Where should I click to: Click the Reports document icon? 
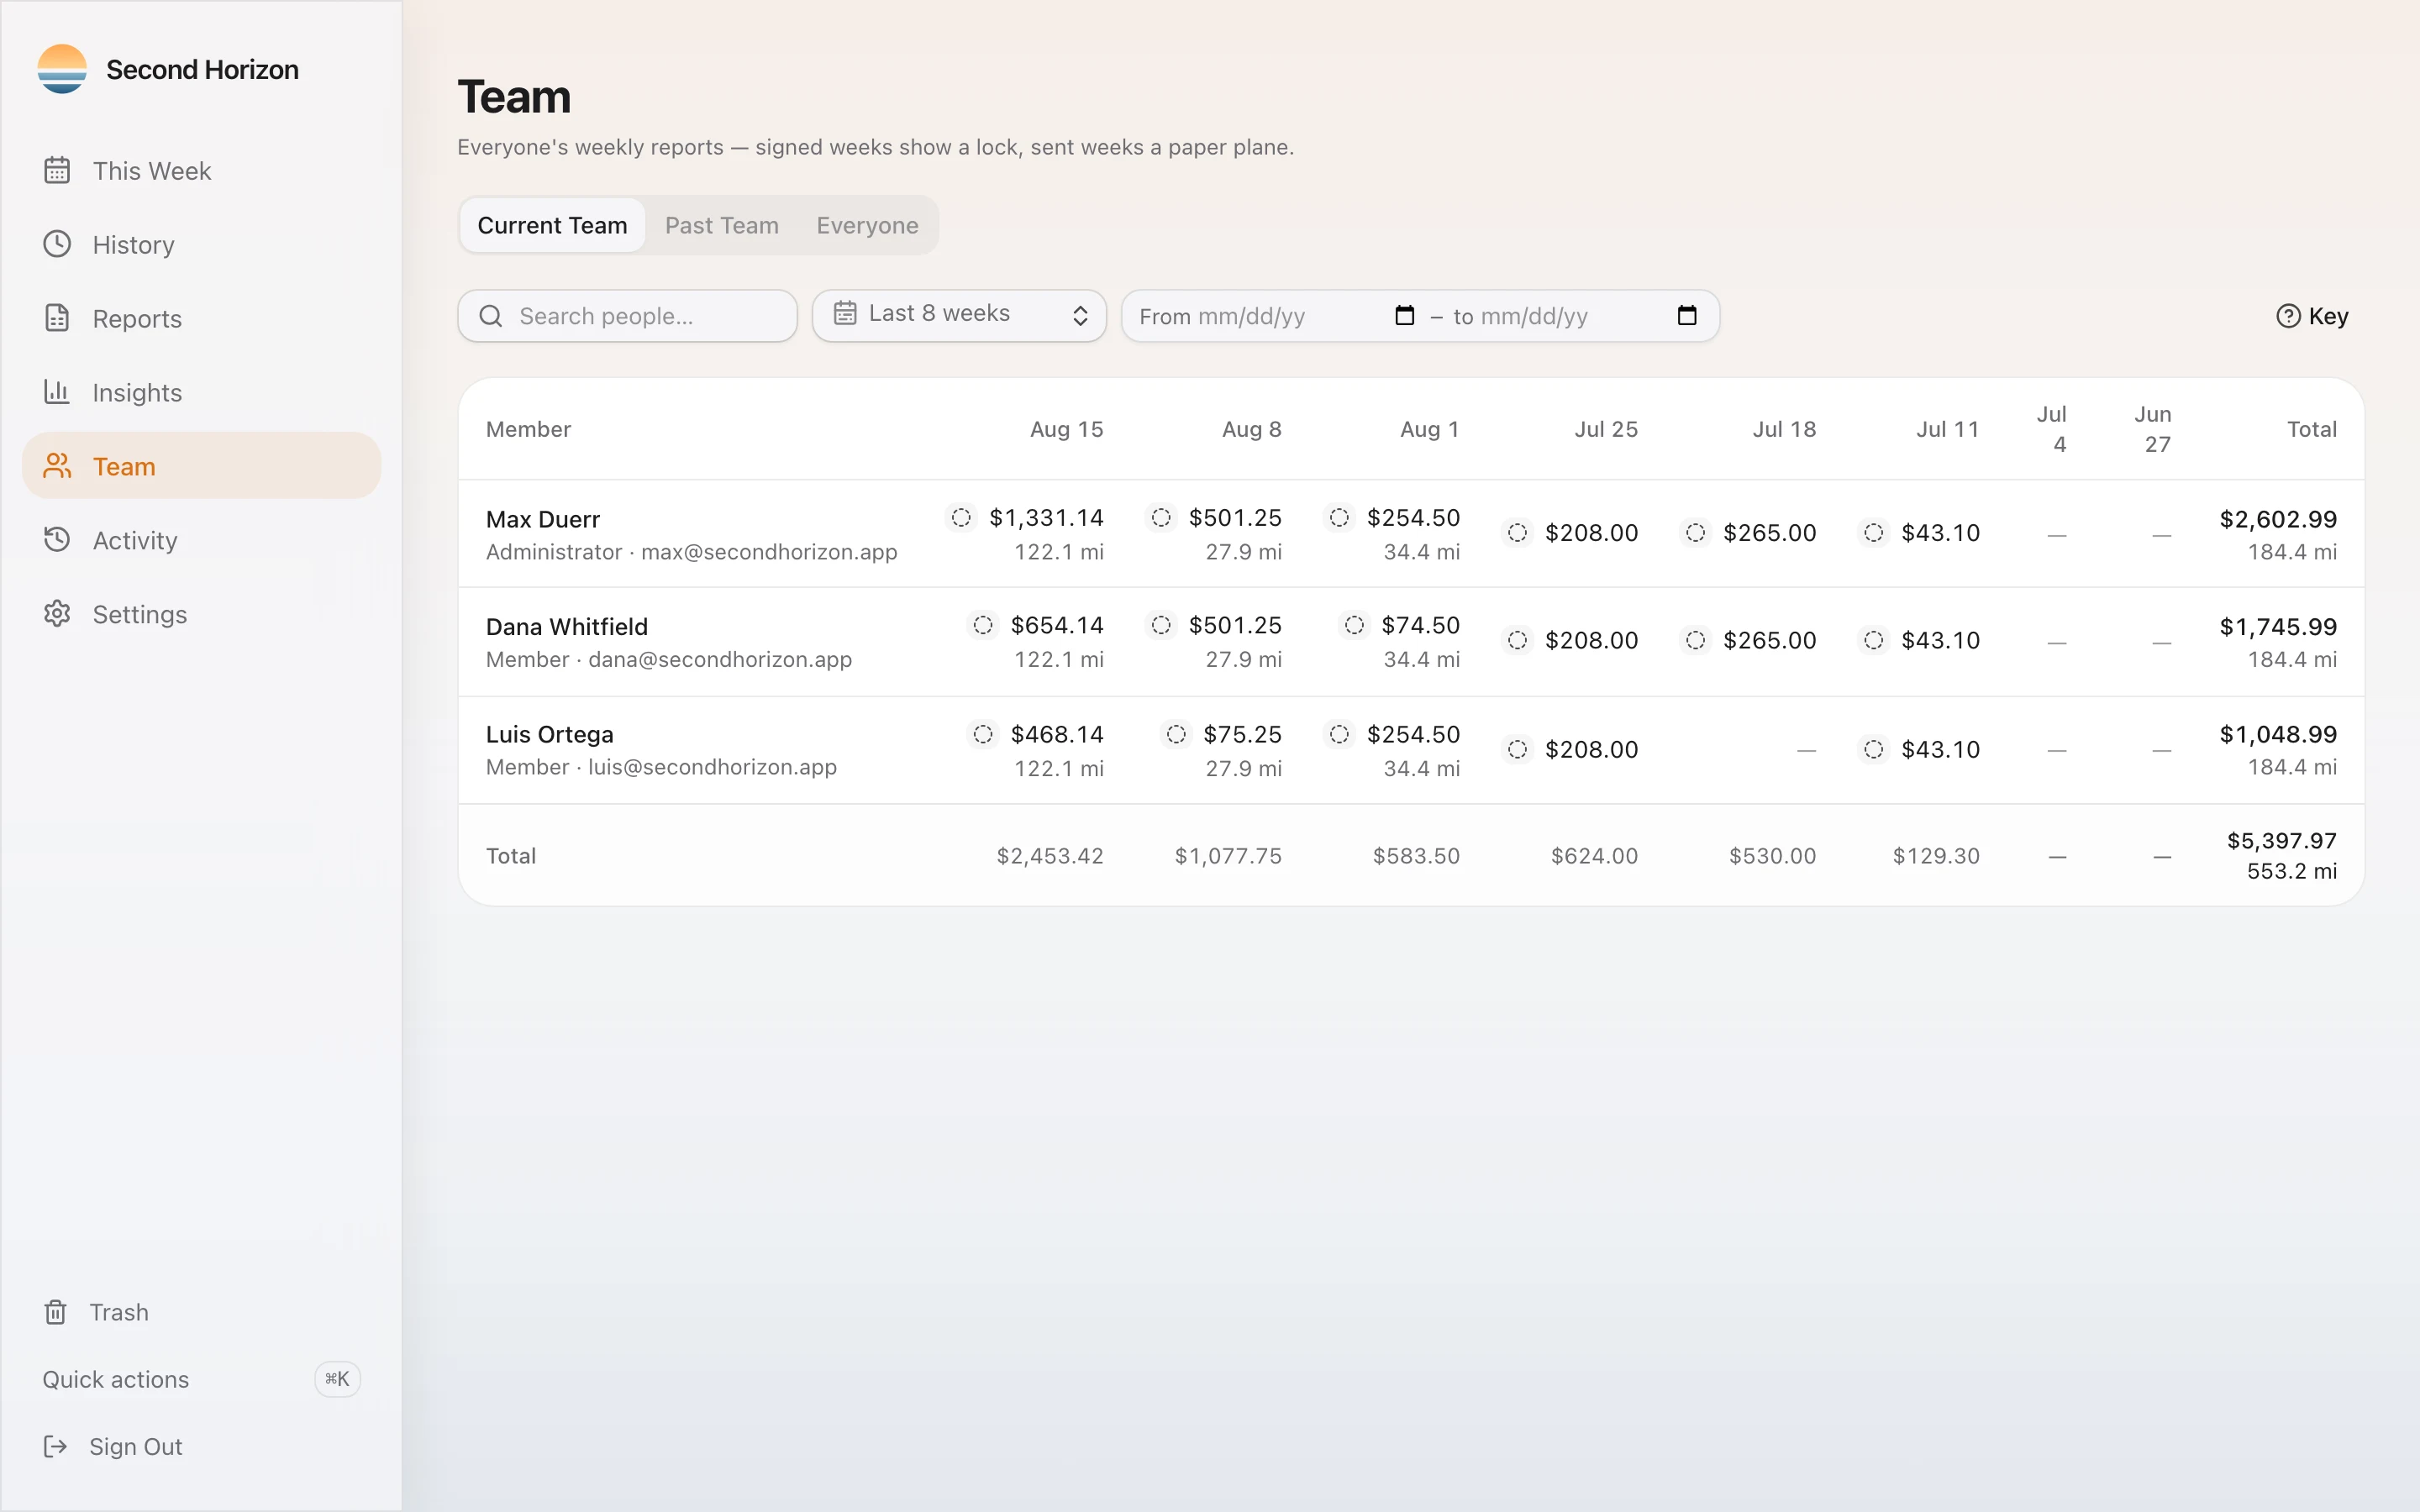(57, 318)
